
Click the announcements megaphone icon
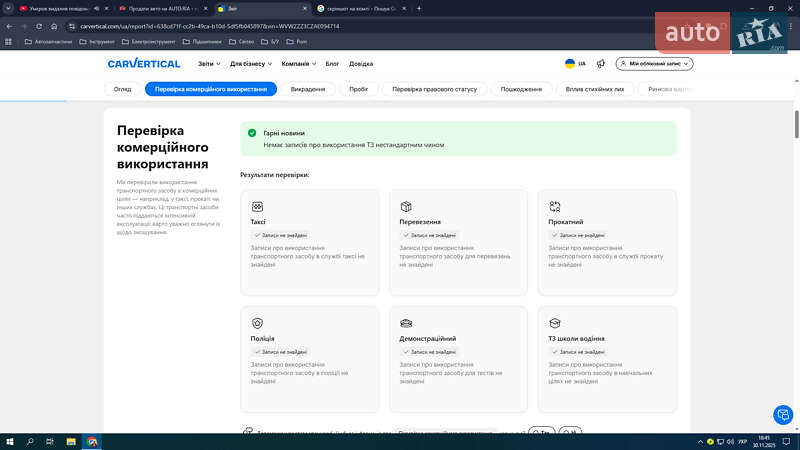[600, 64]
